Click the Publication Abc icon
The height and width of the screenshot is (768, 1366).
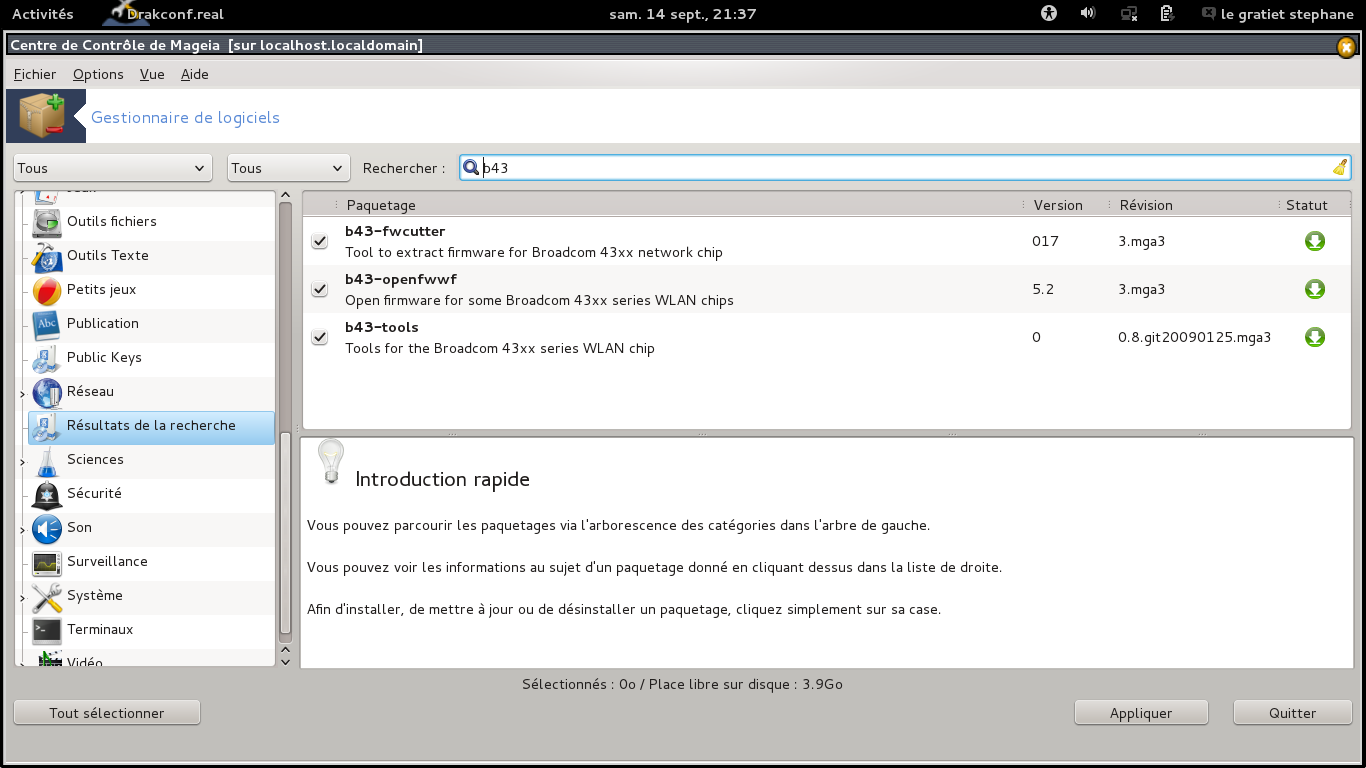[47, 324]
